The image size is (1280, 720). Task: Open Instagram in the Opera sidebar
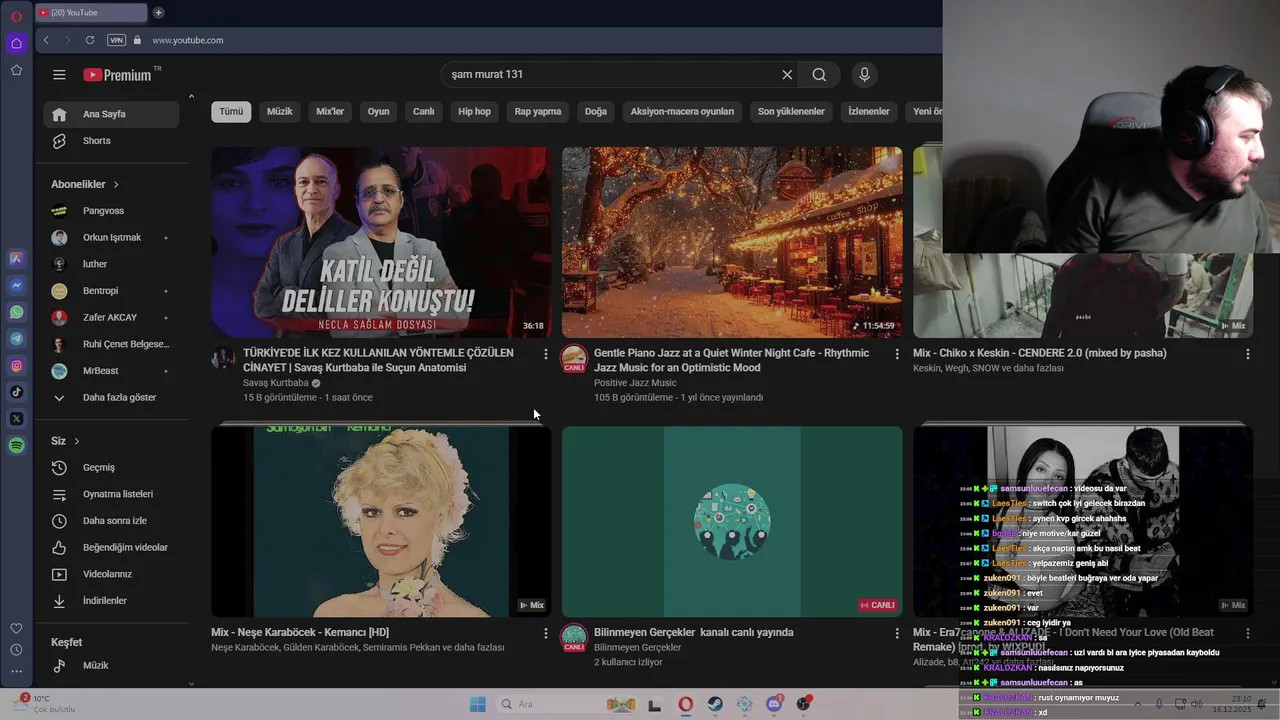pos(16,366)
